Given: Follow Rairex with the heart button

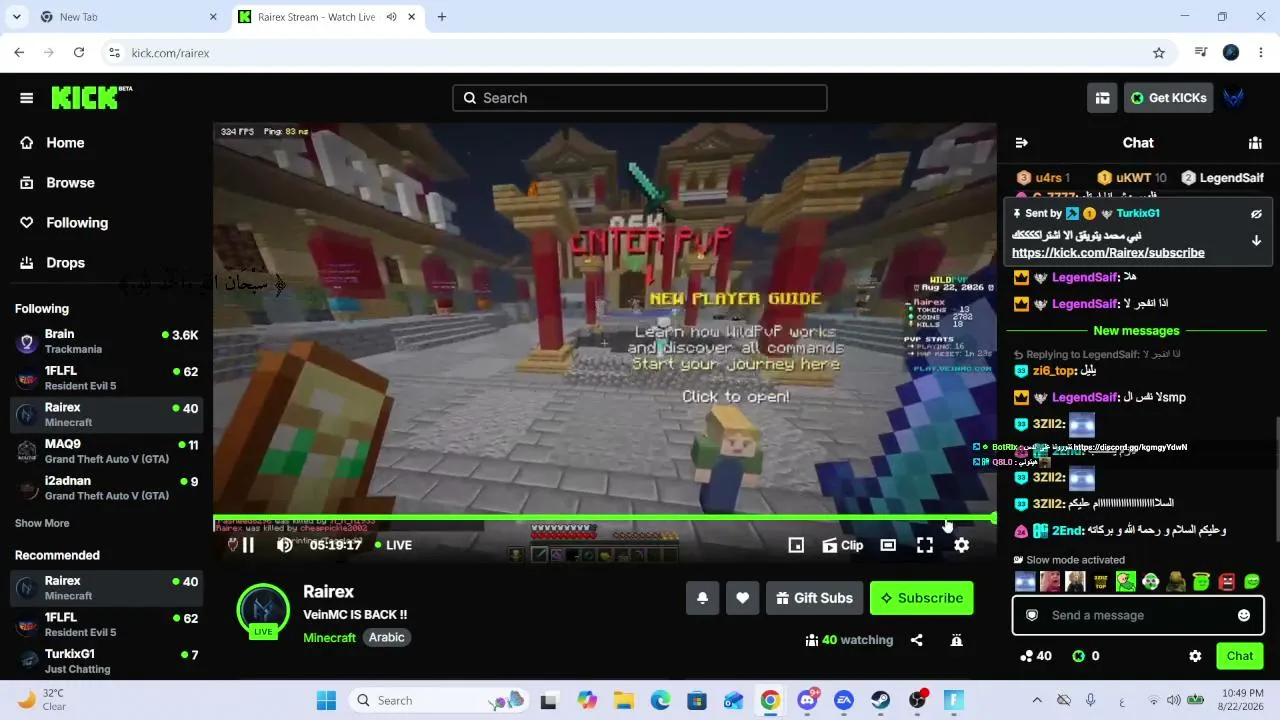Looking at the screenshot, I should [743, 598].
